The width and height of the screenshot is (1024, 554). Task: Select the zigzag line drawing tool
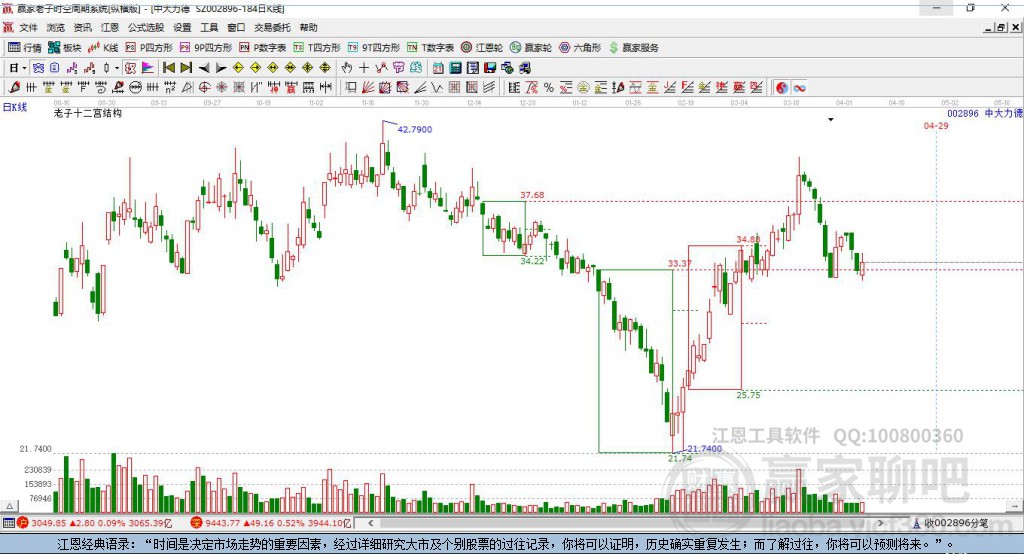click(381, 68)
